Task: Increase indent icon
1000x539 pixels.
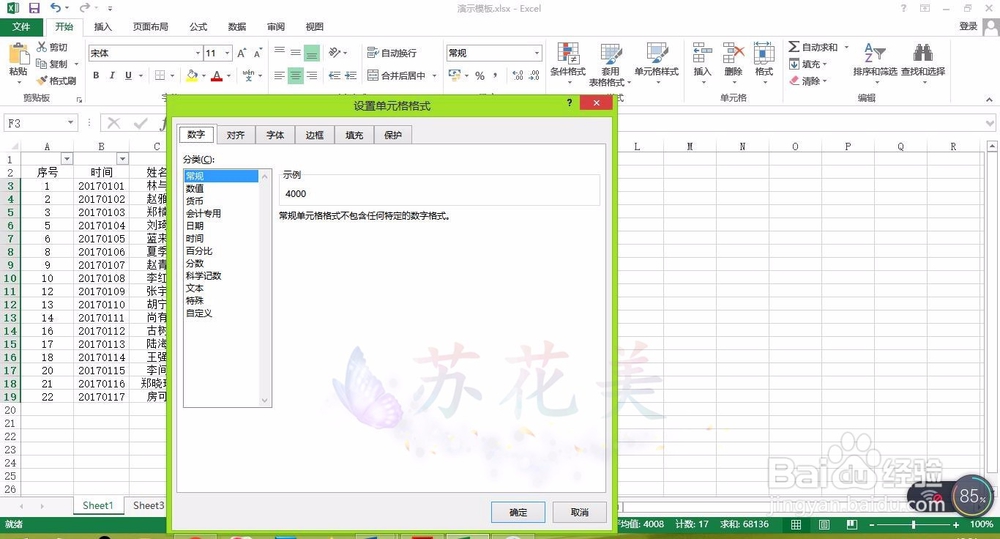Action: (350, 75)
